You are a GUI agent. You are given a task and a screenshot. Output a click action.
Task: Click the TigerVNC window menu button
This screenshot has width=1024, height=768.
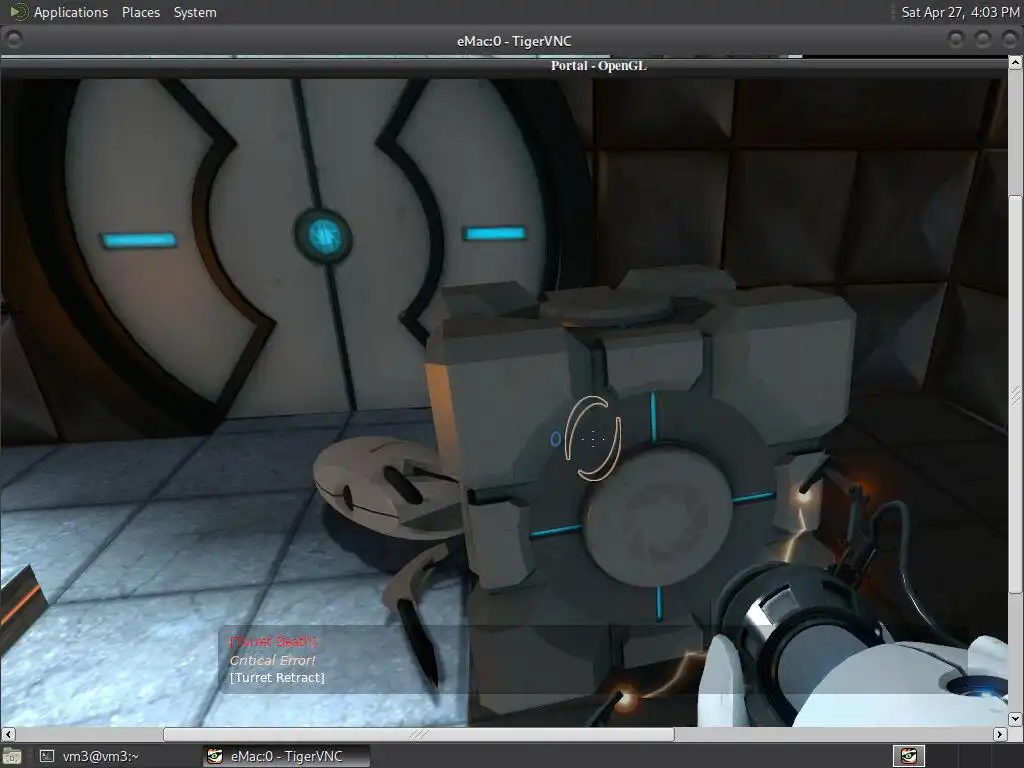14,40
